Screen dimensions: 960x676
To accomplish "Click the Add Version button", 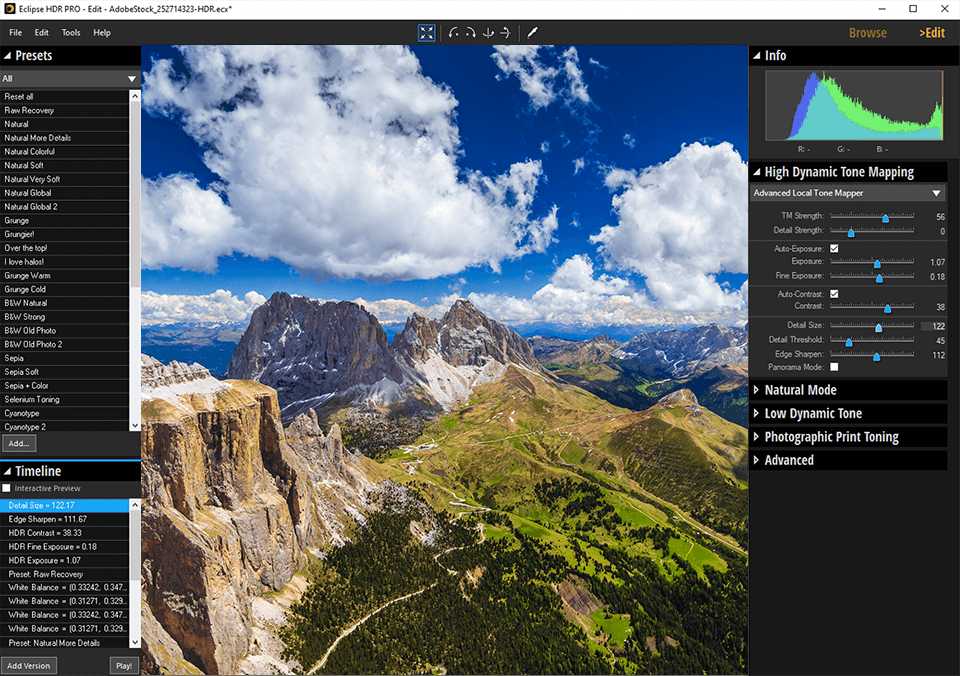I will [x=29, y=664].
